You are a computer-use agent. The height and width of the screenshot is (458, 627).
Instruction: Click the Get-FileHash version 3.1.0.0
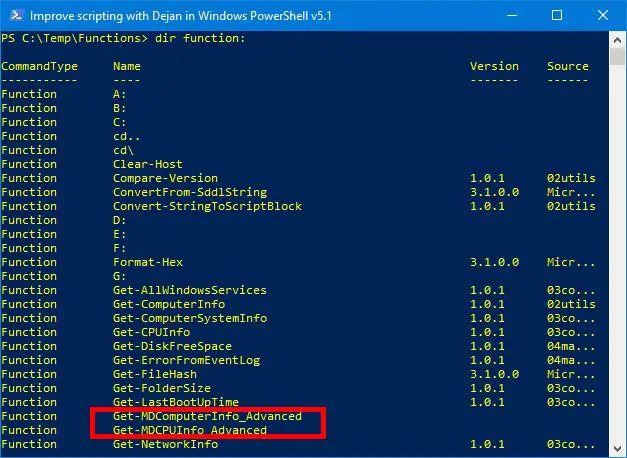pyautogui.click(x=494, y=374)
